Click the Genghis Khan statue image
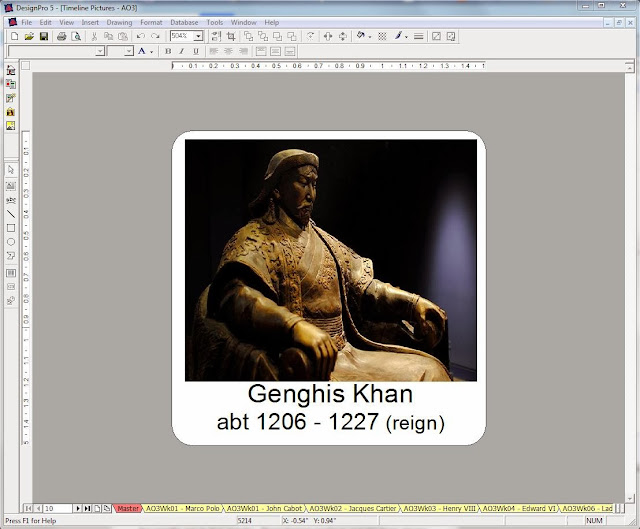Image resolution: width=640 pixels, height=529 pixels. click(x=331, y=260)
